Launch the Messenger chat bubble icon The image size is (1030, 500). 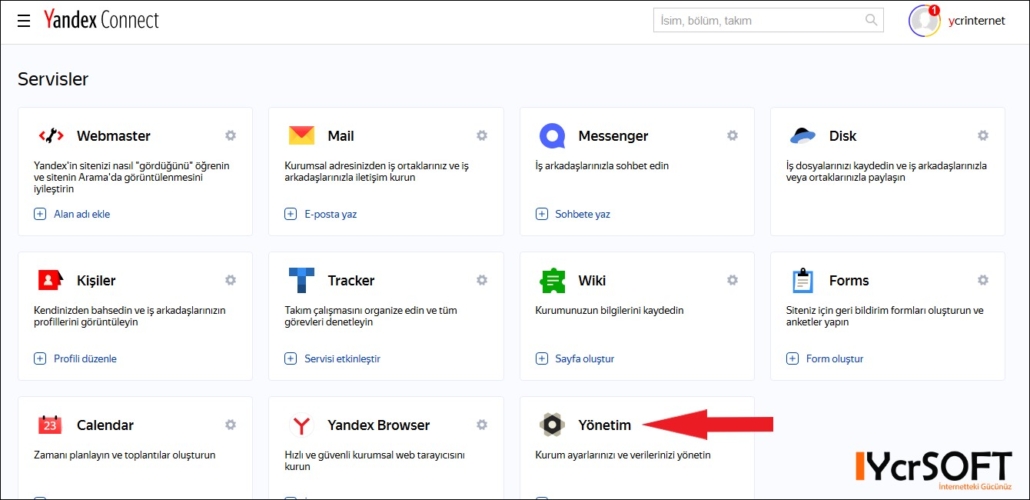coord(552,136)
